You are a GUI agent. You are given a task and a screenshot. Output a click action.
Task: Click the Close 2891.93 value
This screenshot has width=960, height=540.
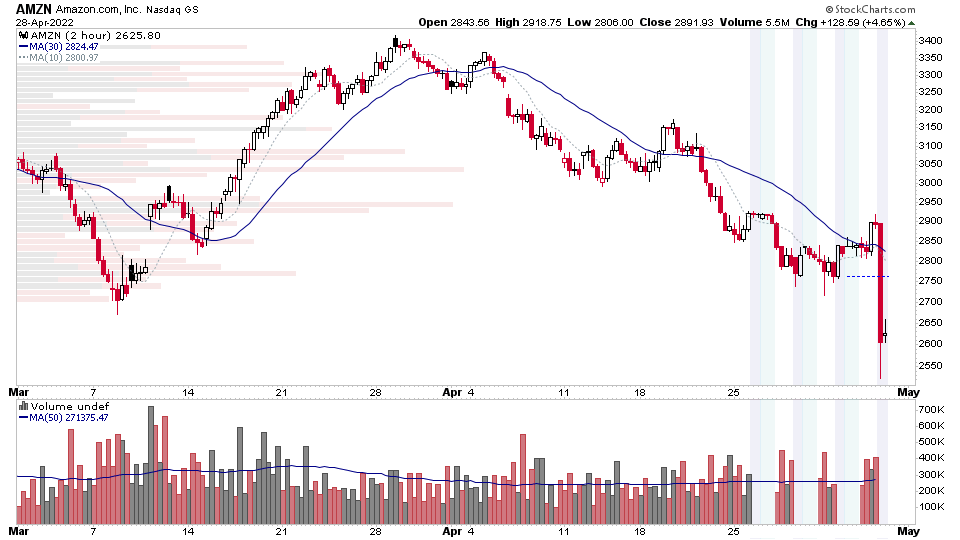click(676, 22)
